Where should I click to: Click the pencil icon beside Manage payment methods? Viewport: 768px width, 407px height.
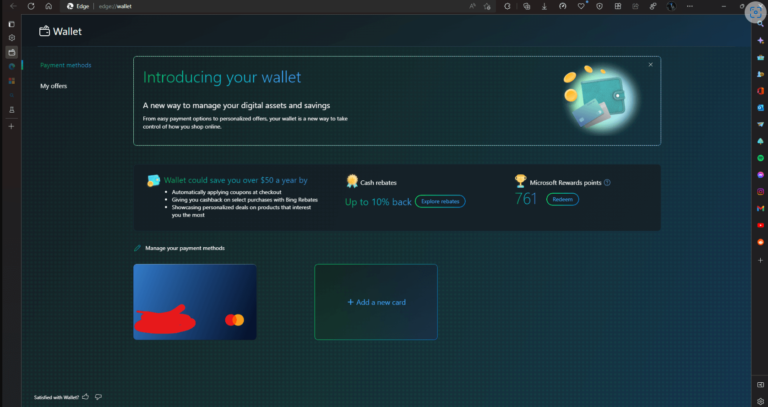point(138,248)
